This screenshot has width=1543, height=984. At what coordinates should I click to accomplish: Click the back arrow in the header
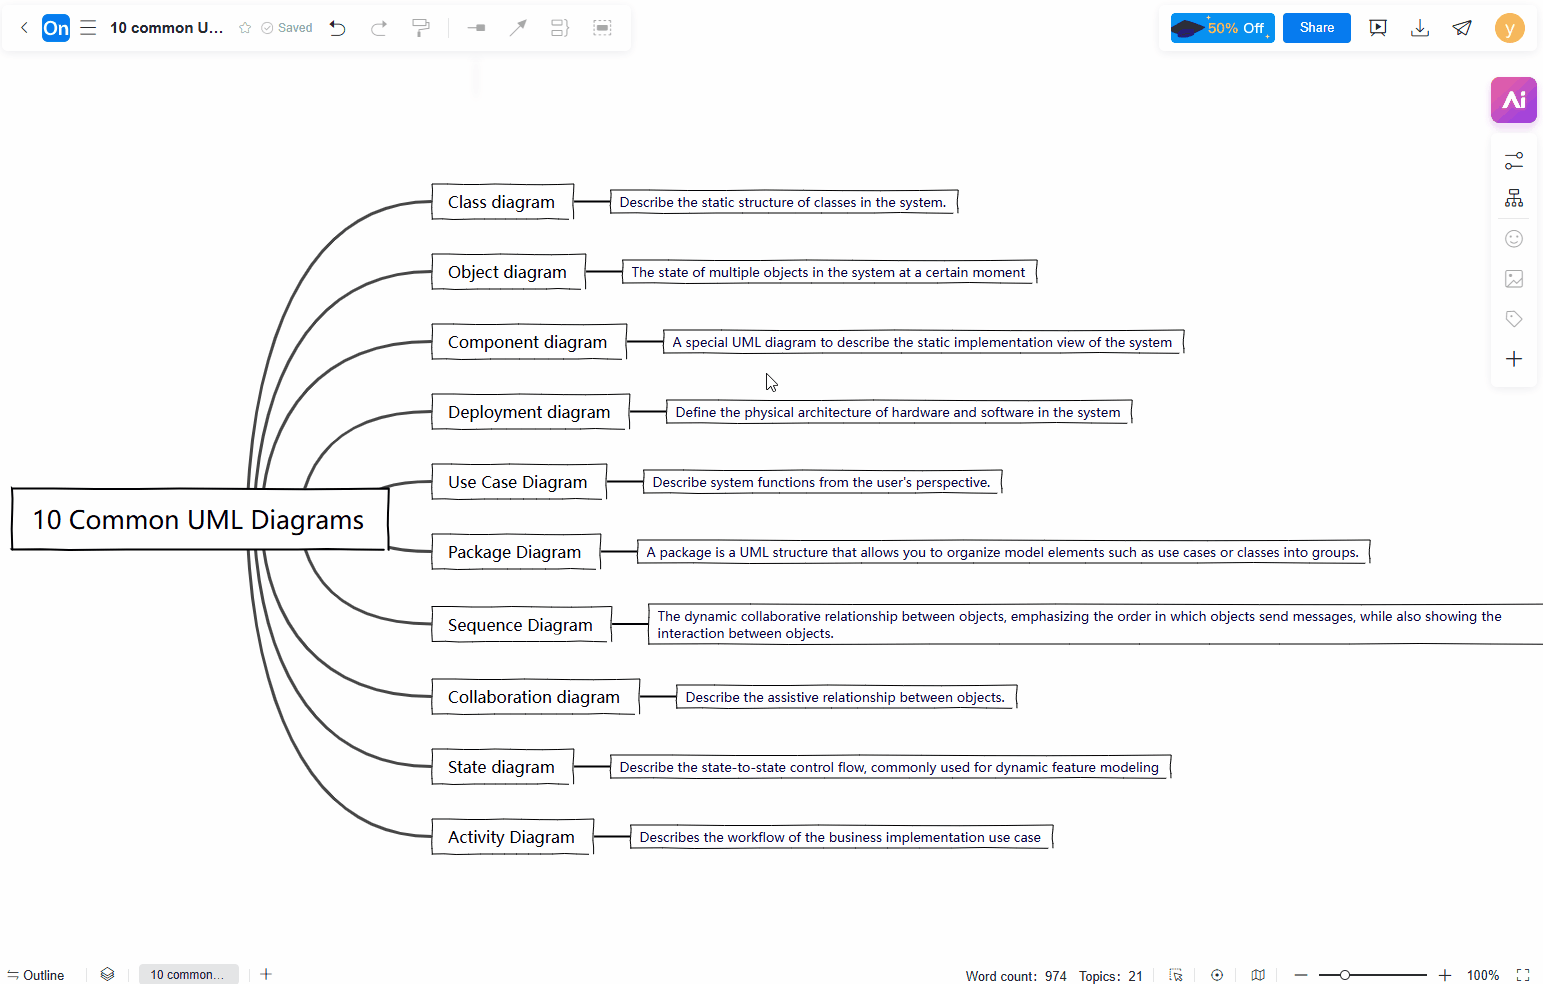[x=24, y=28]
